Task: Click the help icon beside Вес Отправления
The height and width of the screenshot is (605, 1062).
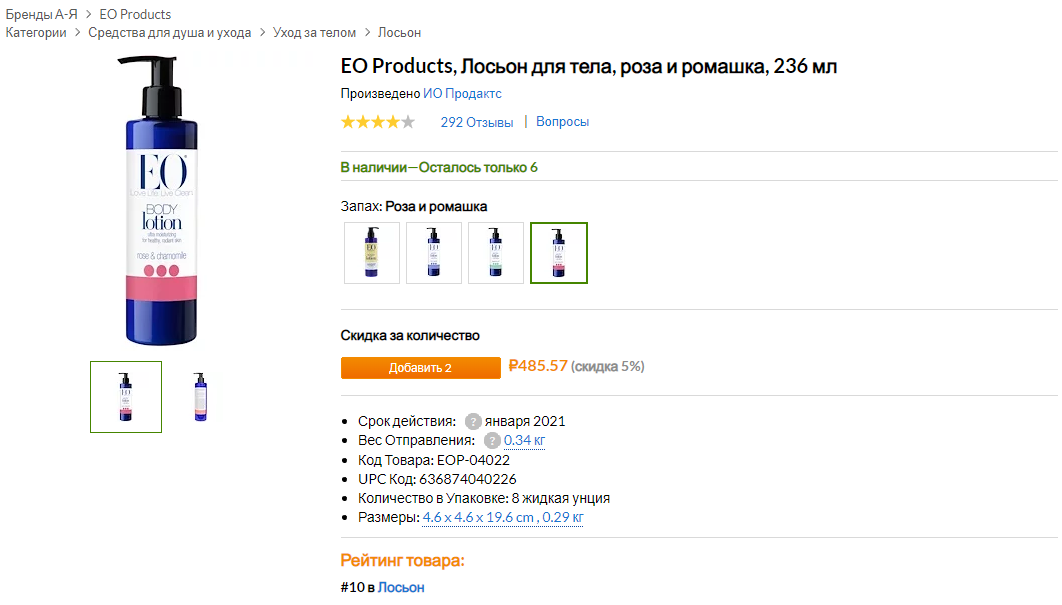Action: click(x=492, y=440)
